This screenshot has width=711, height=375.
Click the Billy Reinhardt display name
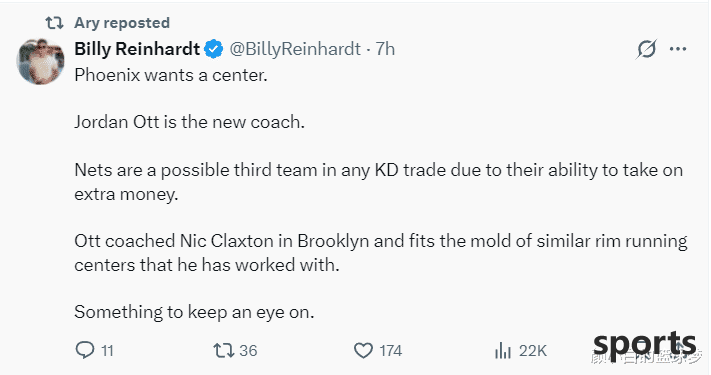tap(137, 49)
